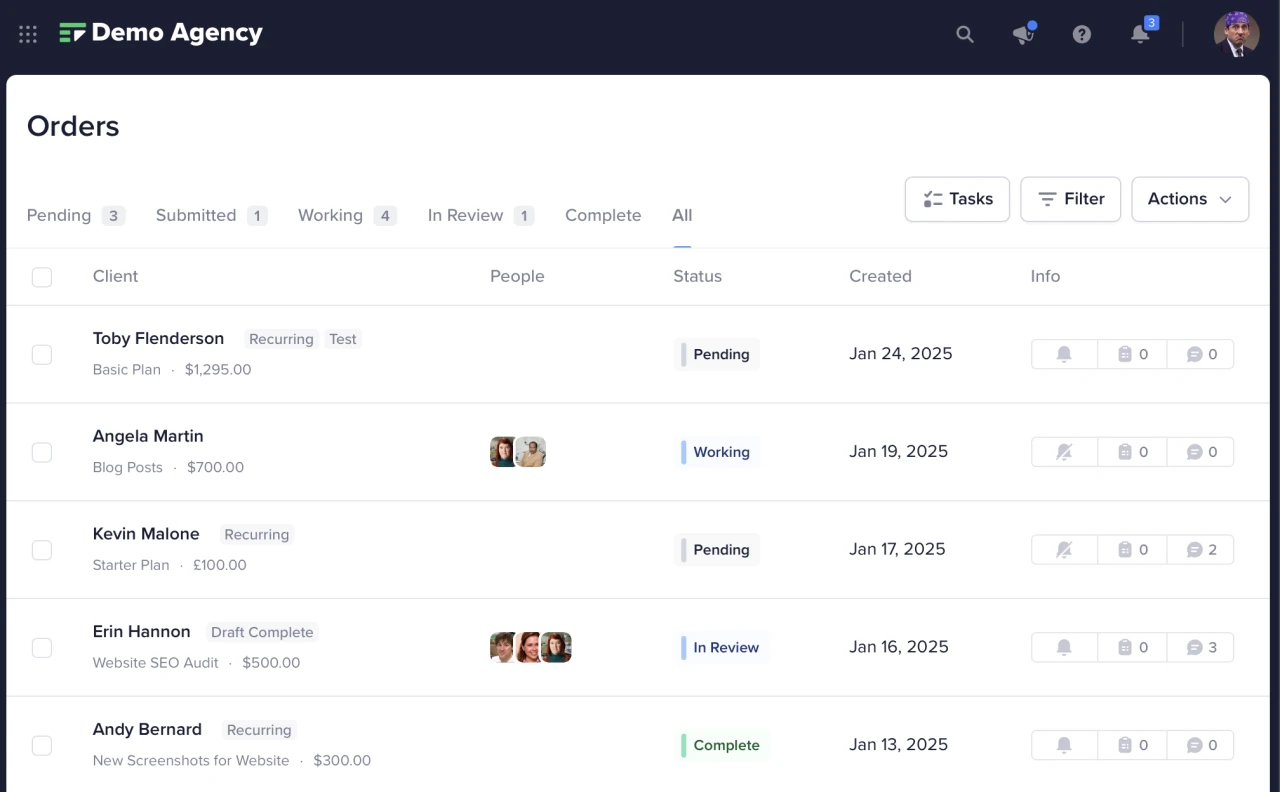1280x792 pixels.
Task: Open Kevin Malone's order
Action: [146, 534]
